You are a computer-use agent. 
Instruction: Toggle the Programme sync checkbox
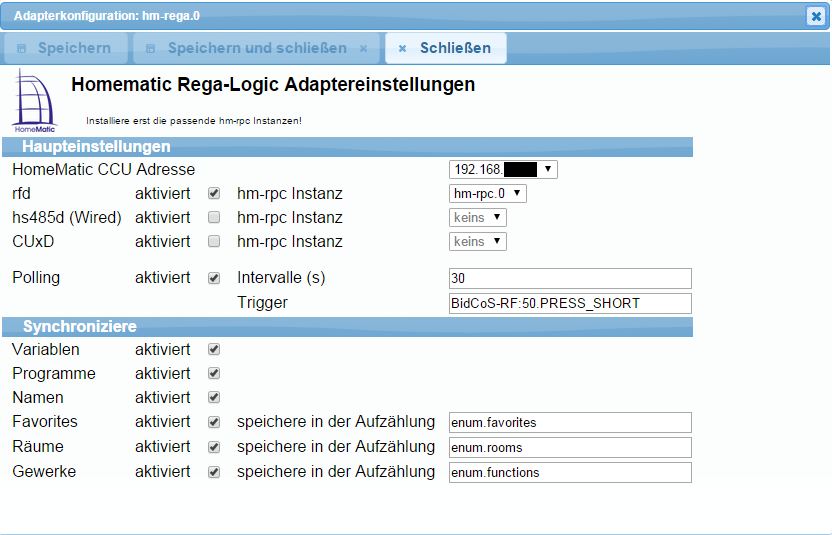214,373
